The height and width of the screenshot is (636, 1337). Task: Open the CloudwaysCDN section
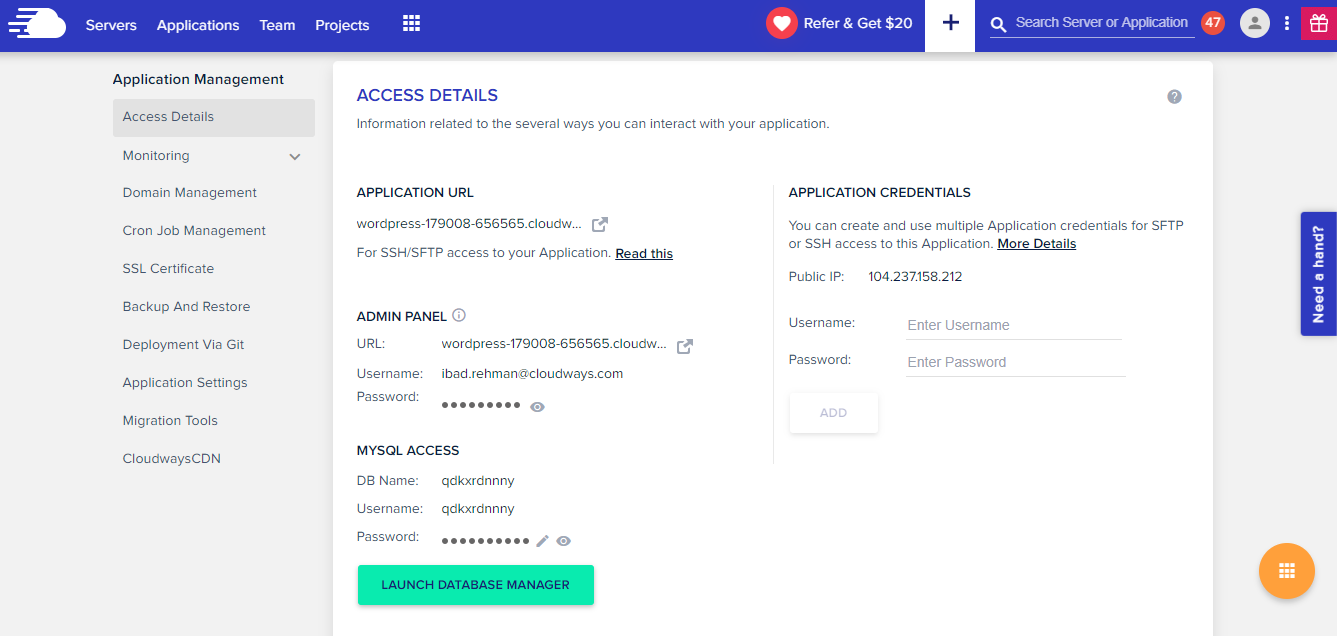172,459
